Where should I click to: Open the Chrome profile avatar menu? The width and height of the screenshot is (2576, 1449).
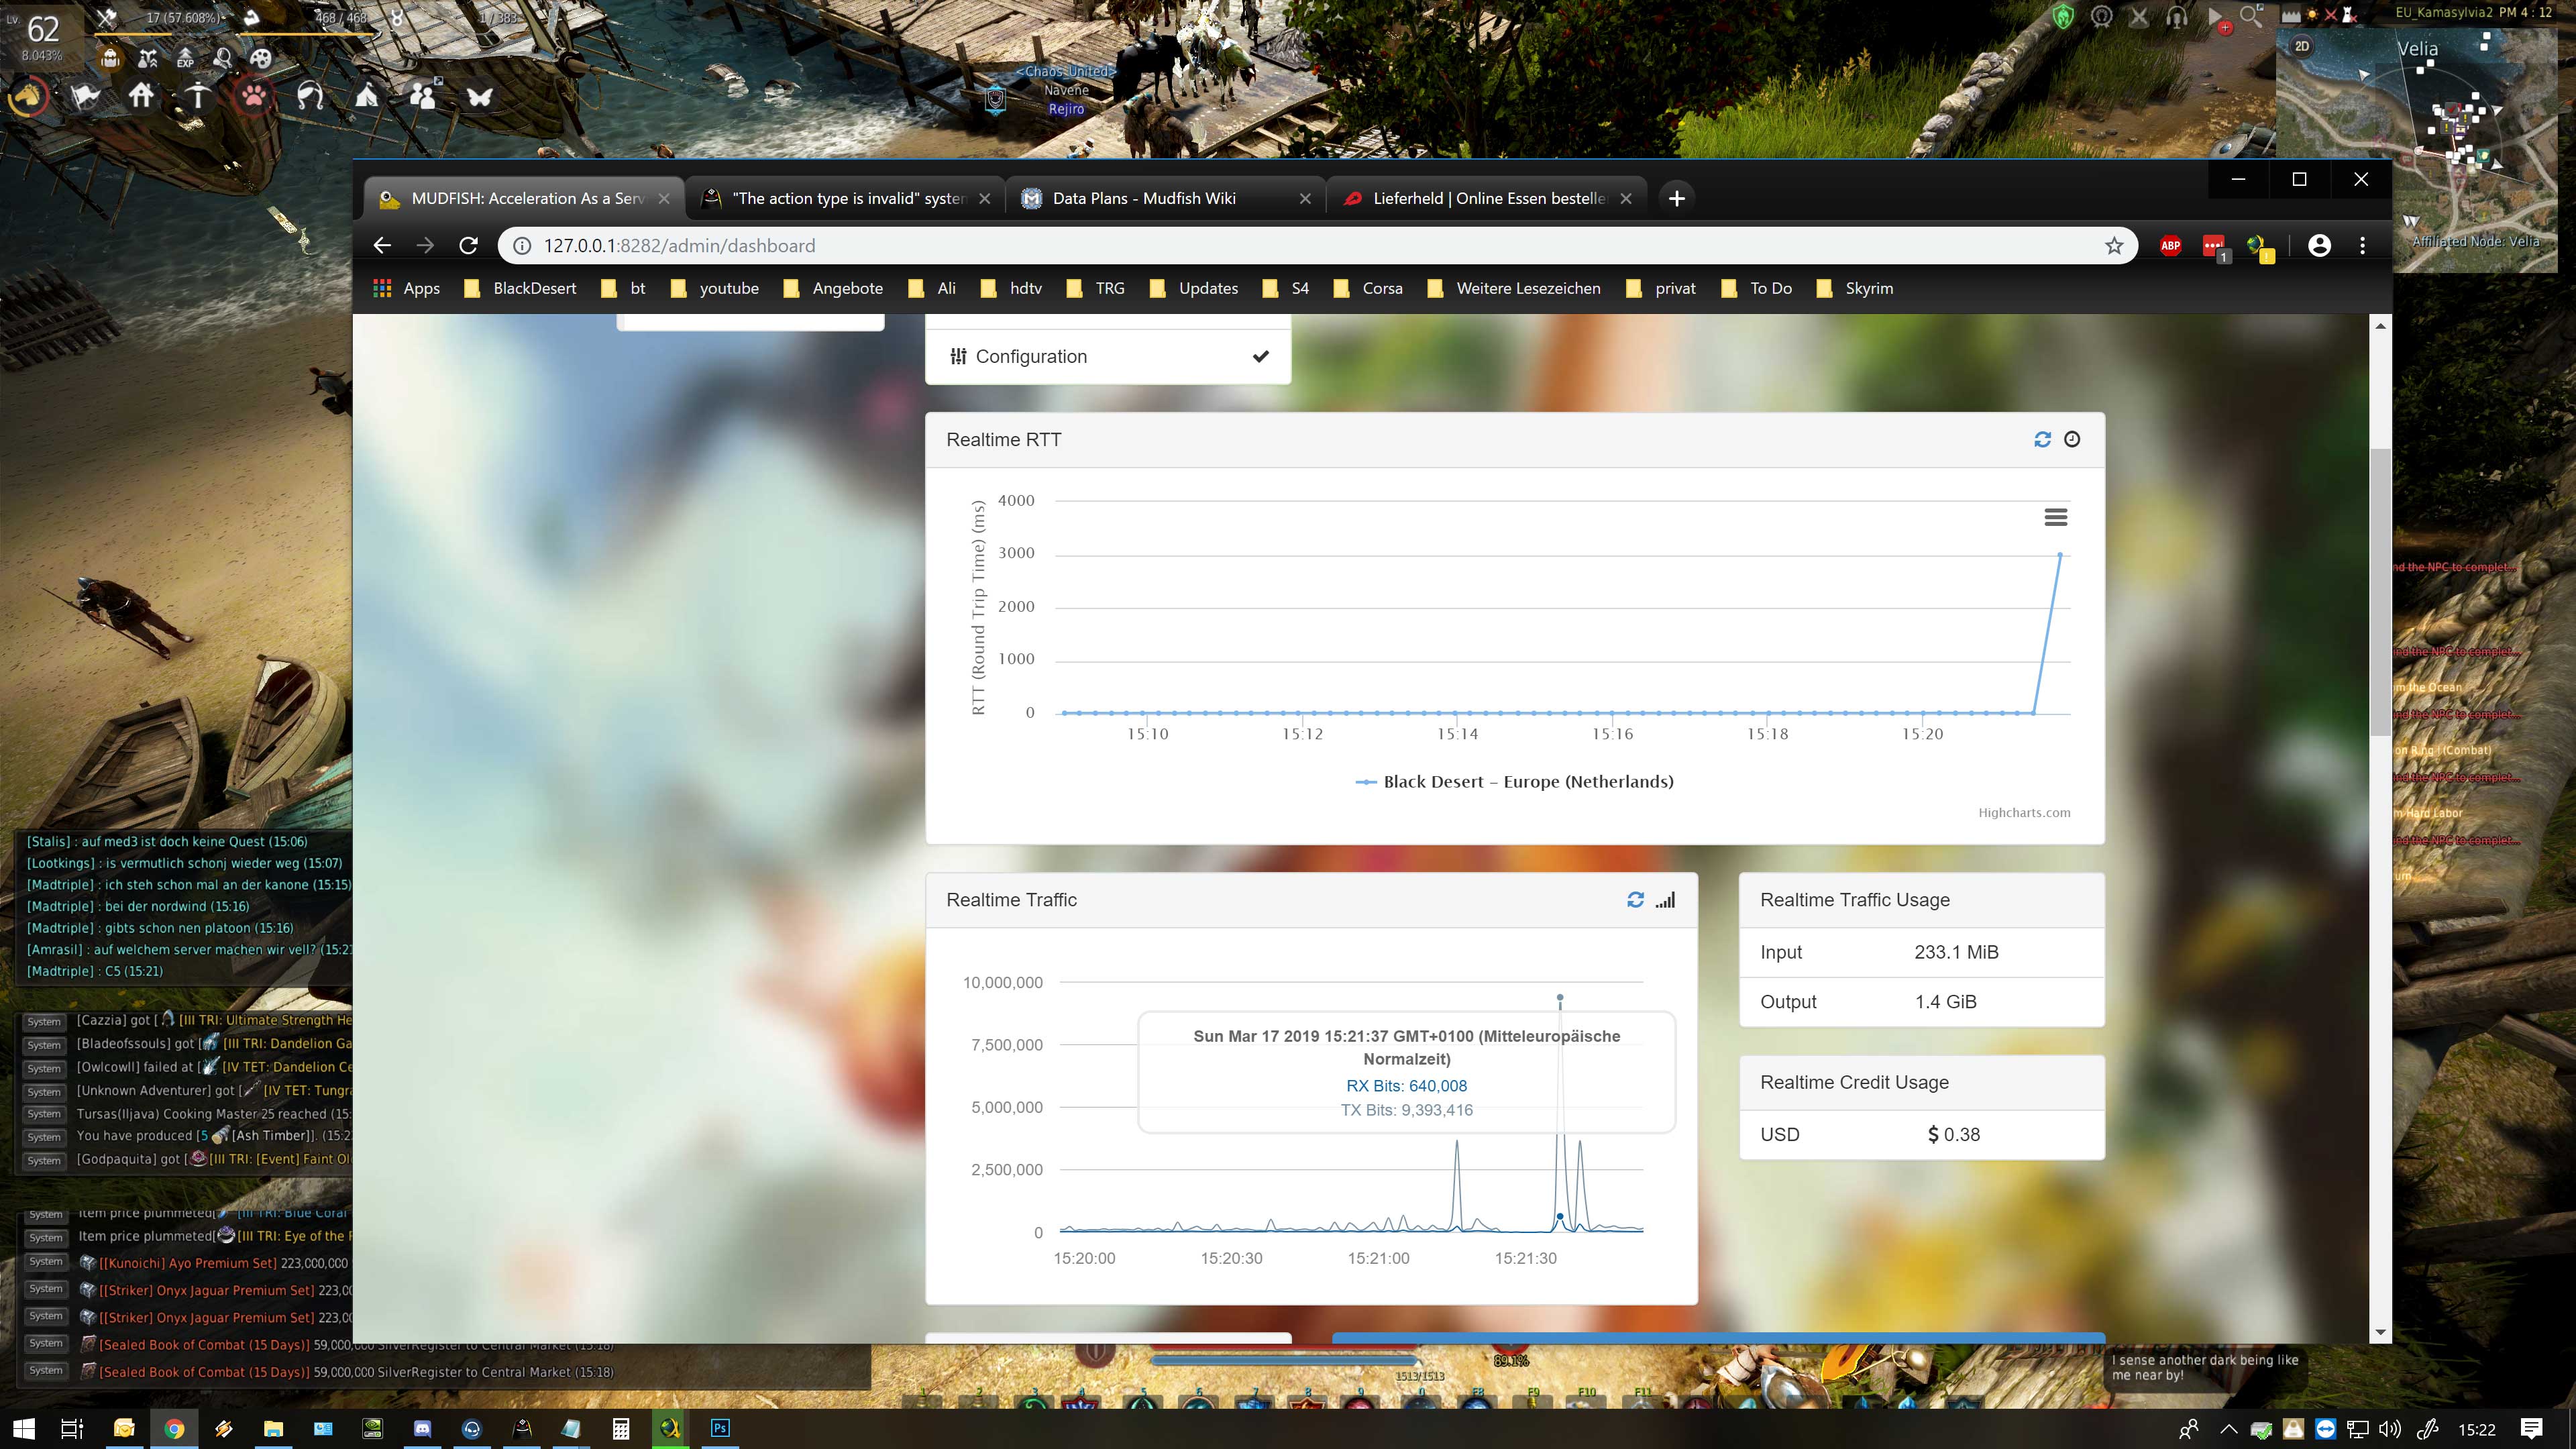pyautogui.click(x=2319, y=245)
